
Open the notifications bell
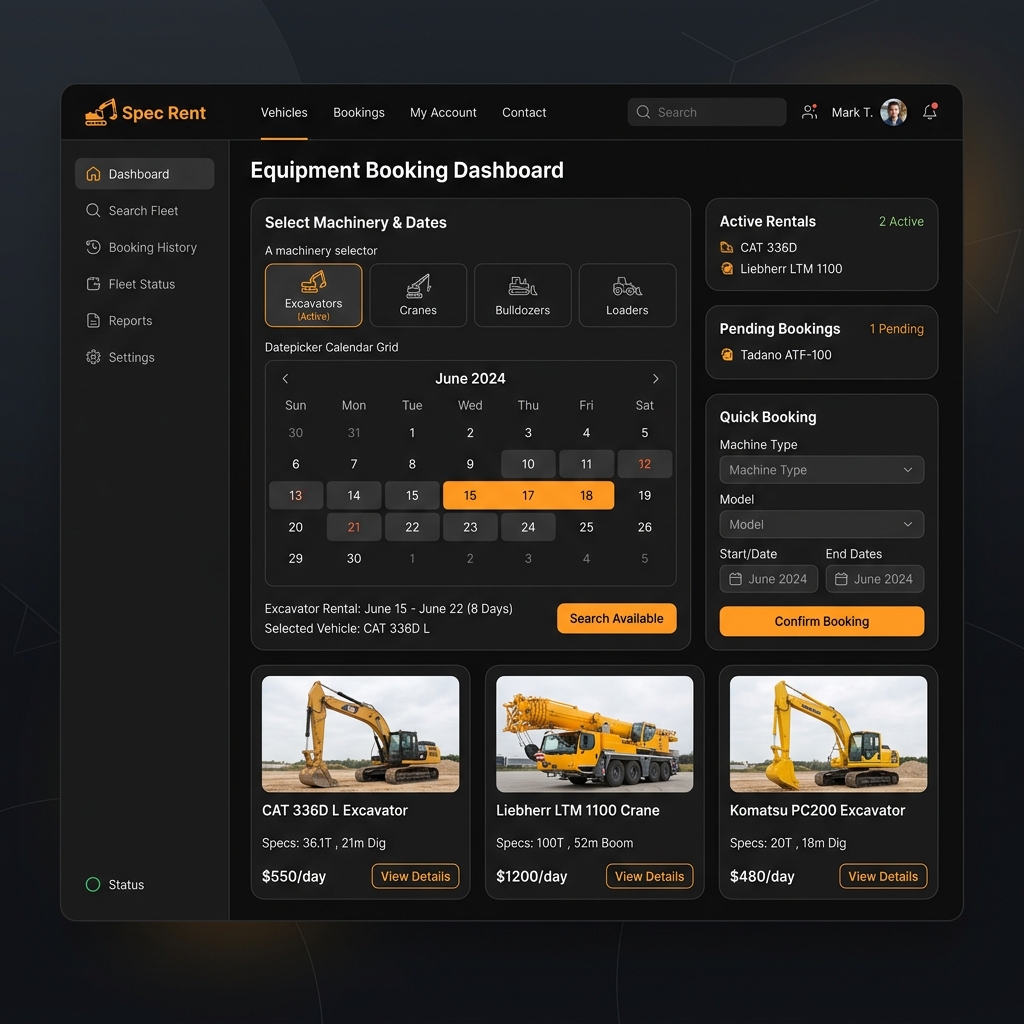tap(929, 112)
